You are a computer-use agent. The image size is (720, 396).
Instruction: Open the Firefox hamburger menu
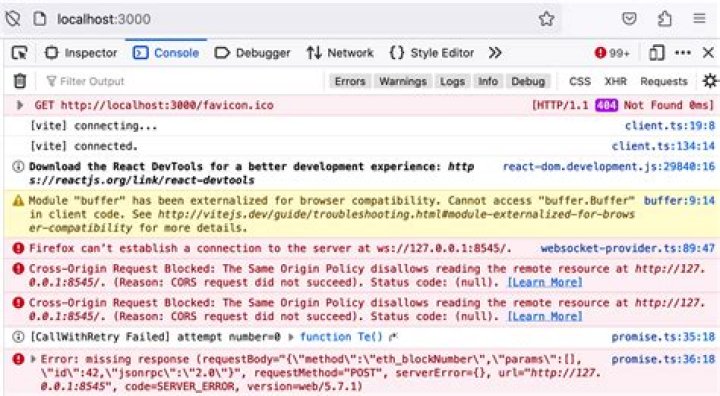(699, 18)
